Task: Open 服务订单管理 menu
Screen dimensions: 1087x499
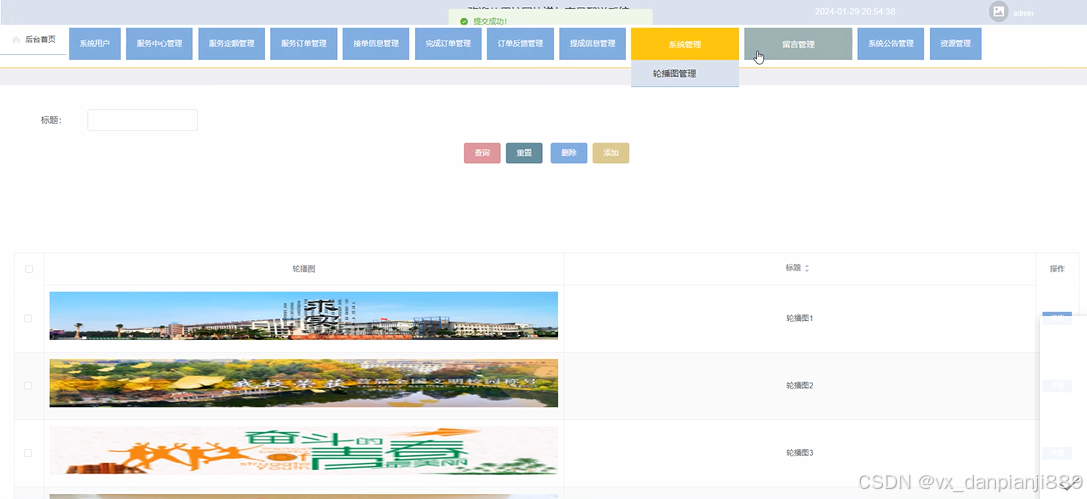Action: (304, 44)
